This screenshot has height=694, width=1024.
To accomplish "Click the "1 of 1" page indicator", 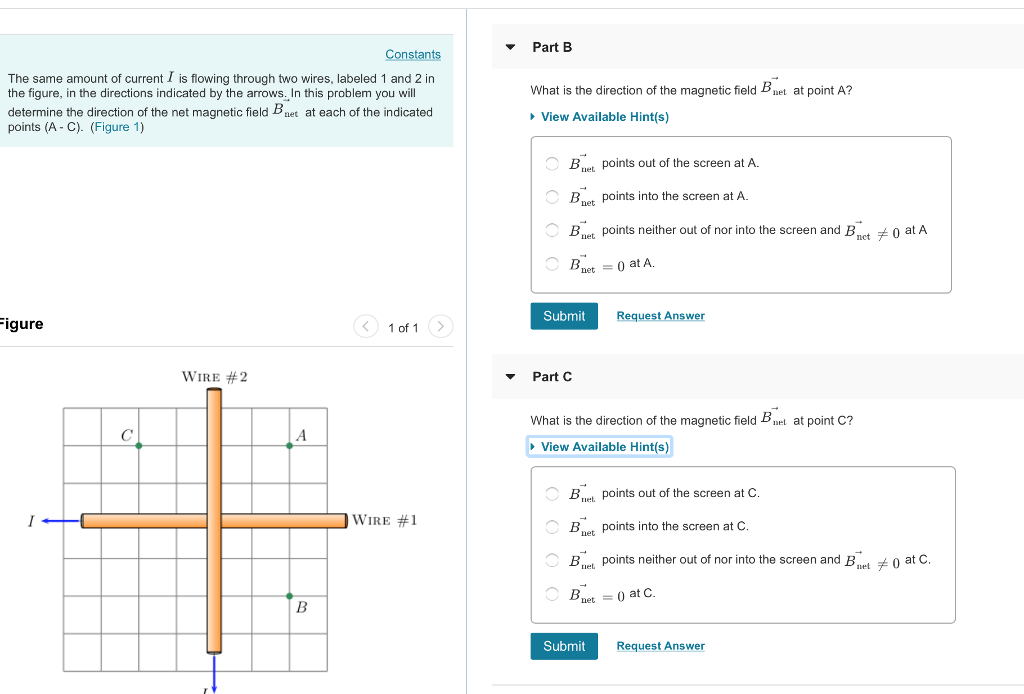I will click(x=403, y=326).
